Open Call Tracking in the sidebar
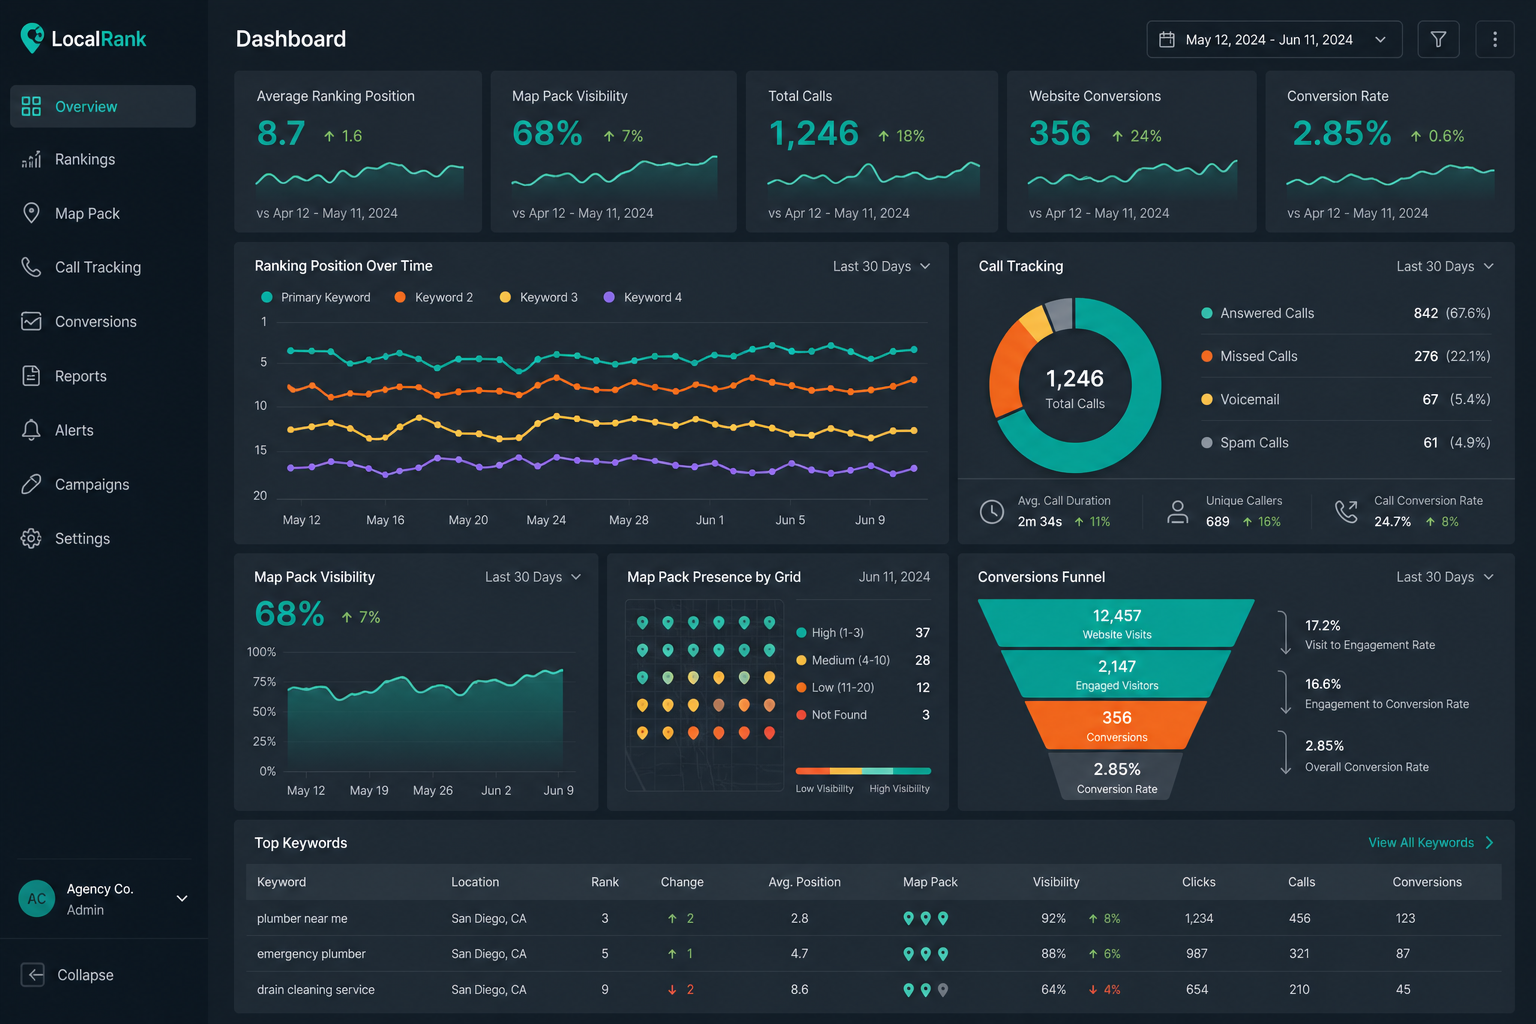 103,267
